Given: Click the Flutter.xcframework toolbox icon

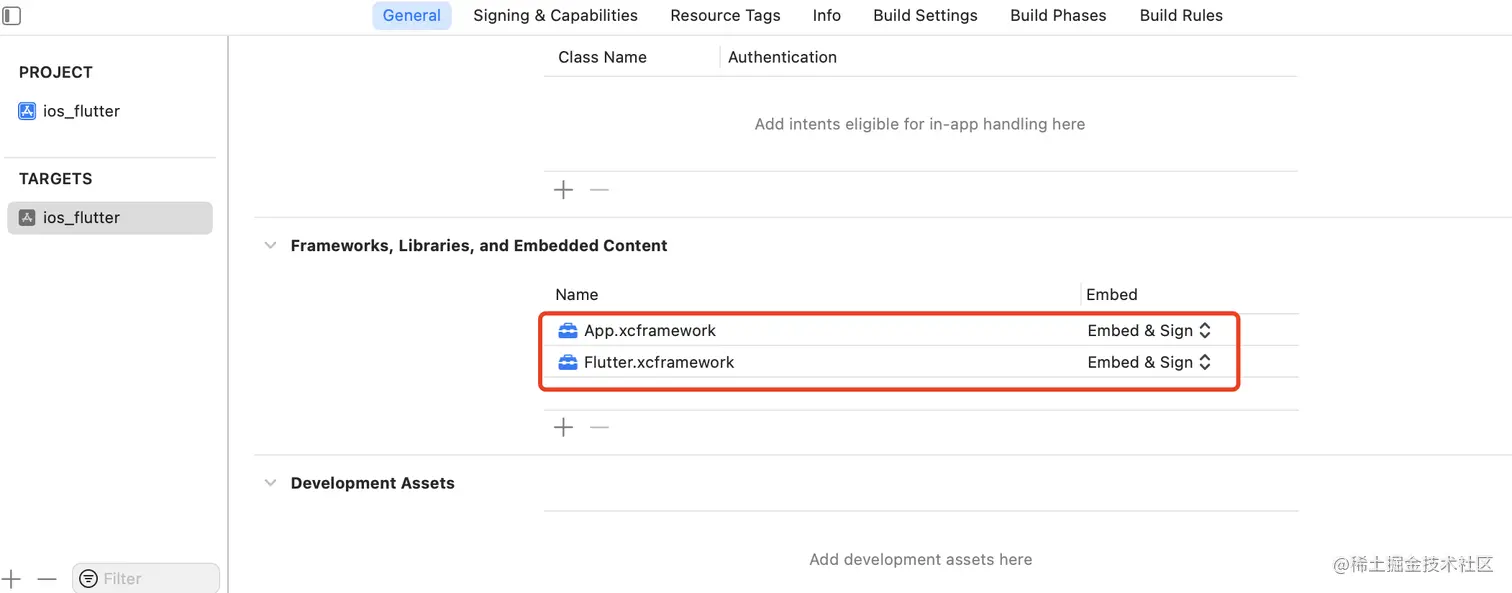Looking at the screenshot, I should pyautogui.click(x=568, y=363).
